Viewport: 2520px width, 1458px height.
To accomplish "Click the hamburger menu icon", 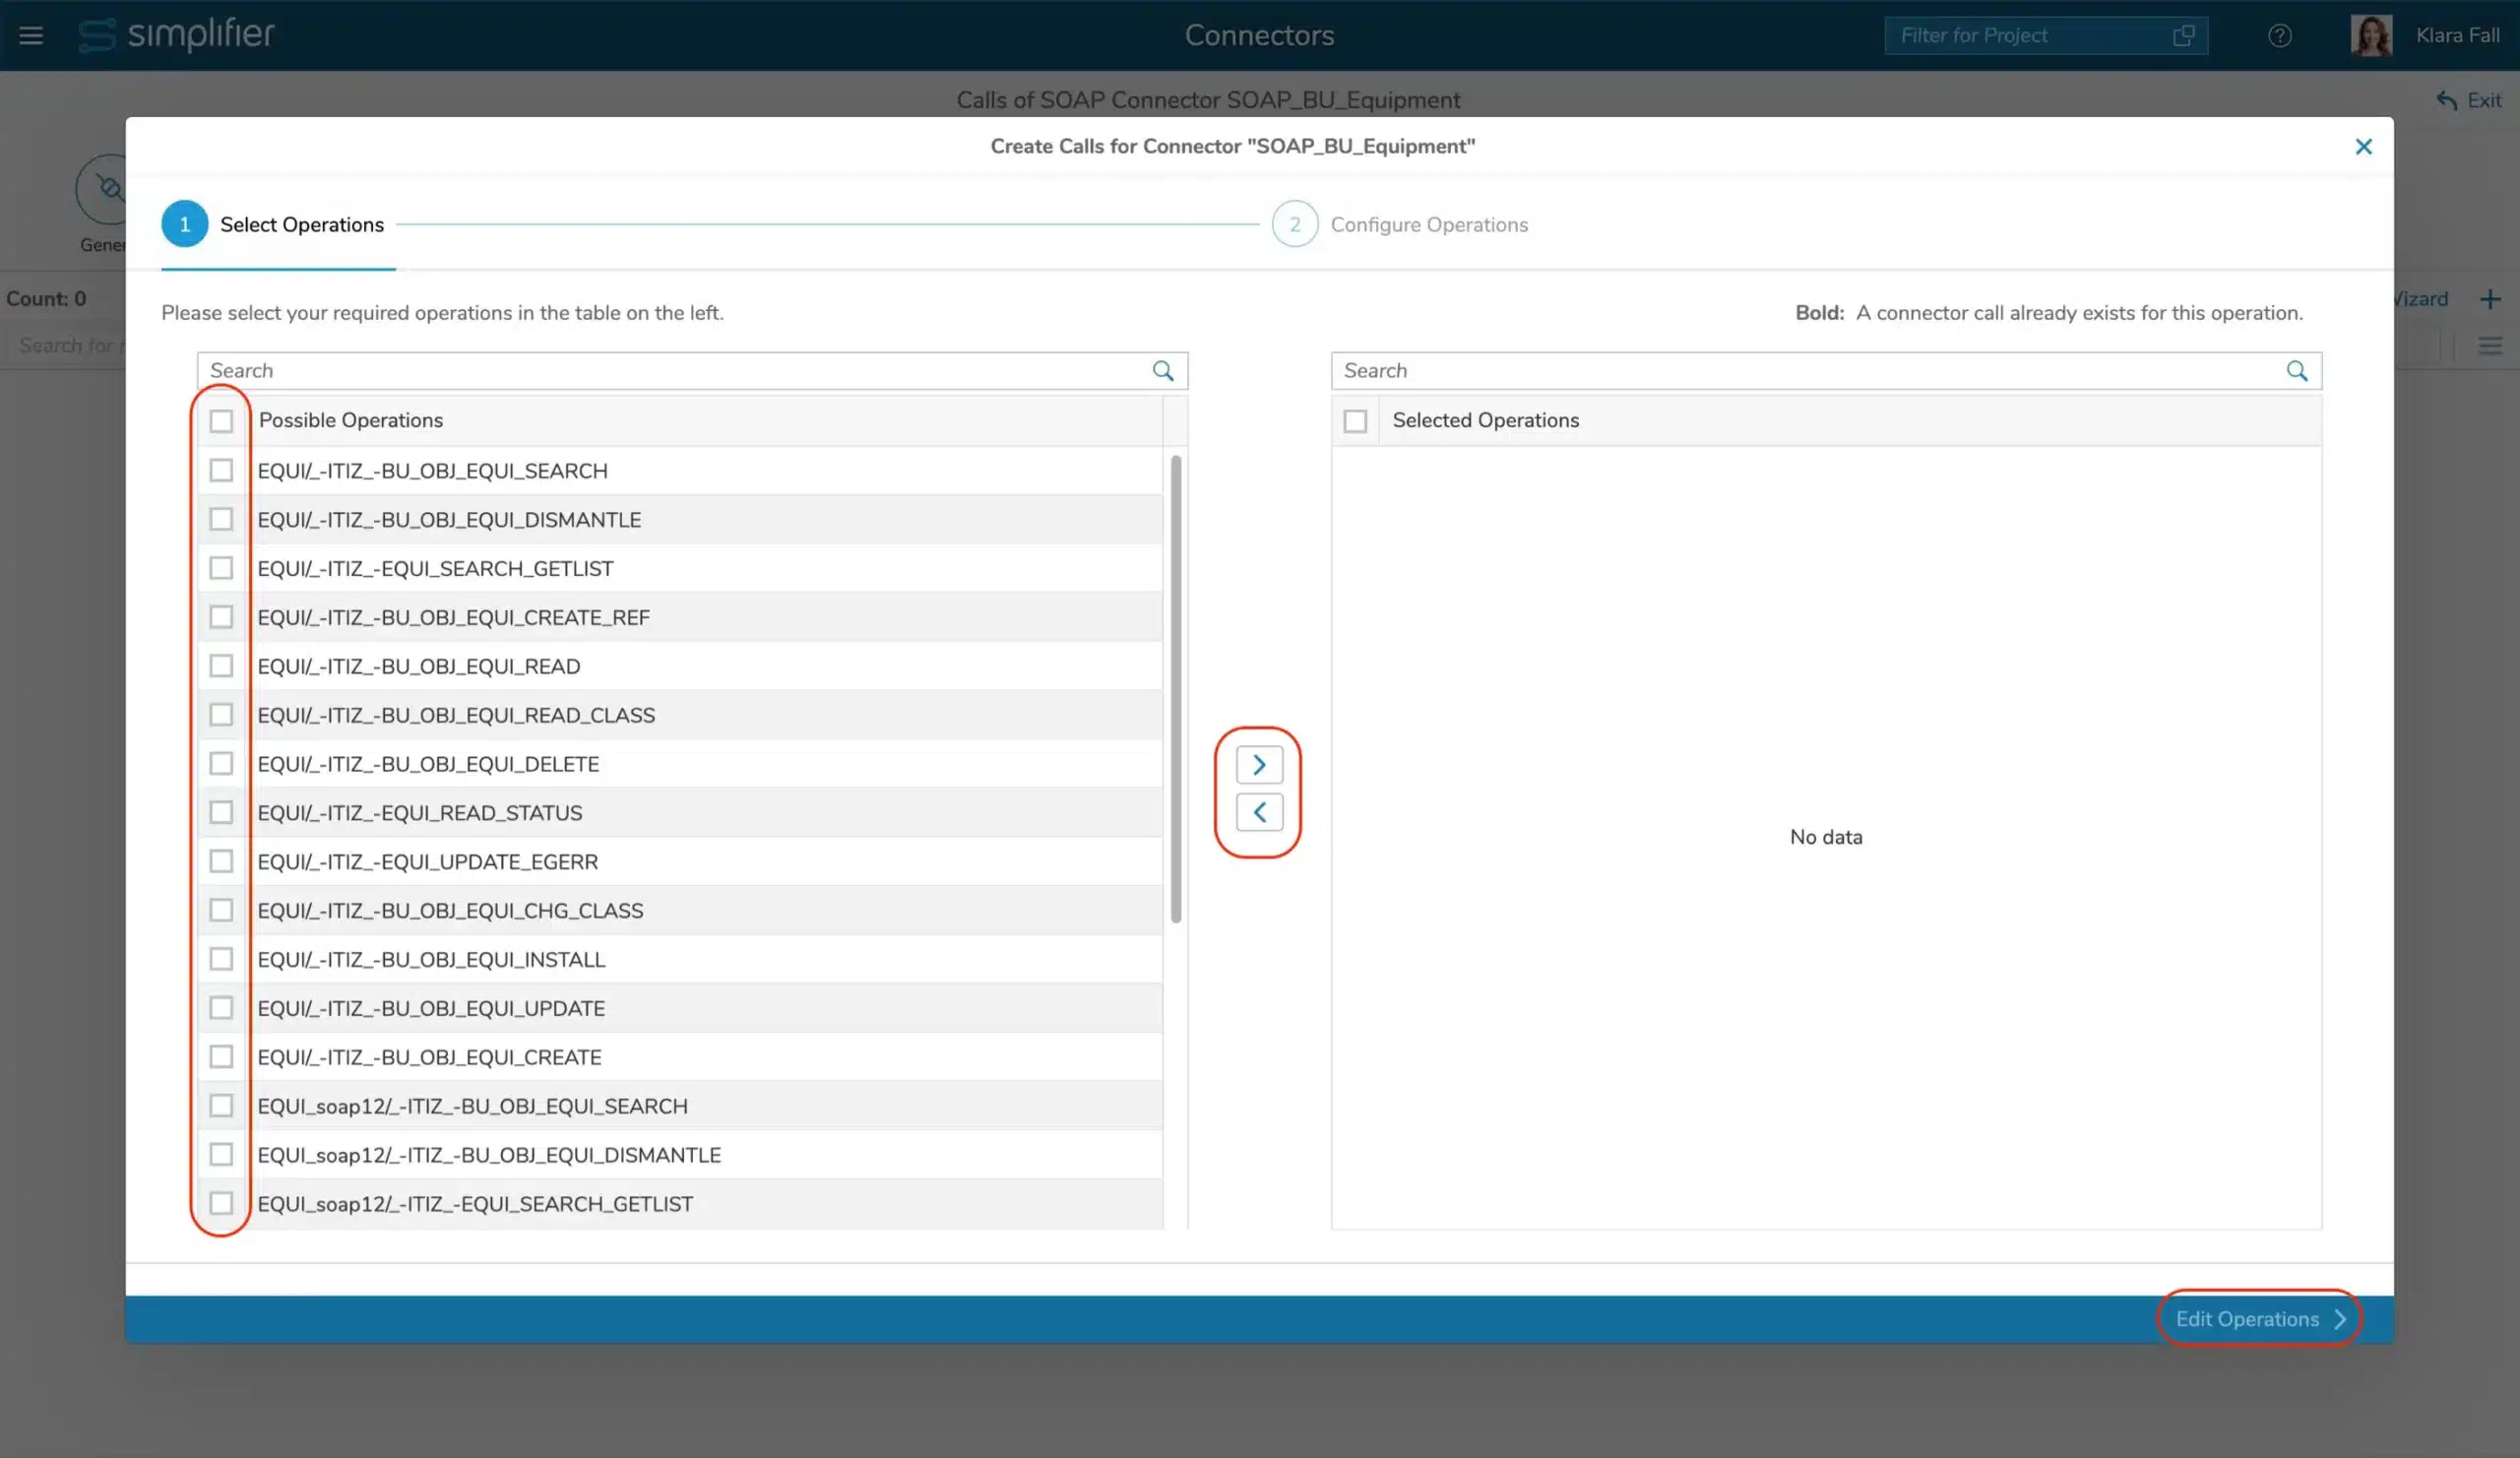I will click(31, 36).
